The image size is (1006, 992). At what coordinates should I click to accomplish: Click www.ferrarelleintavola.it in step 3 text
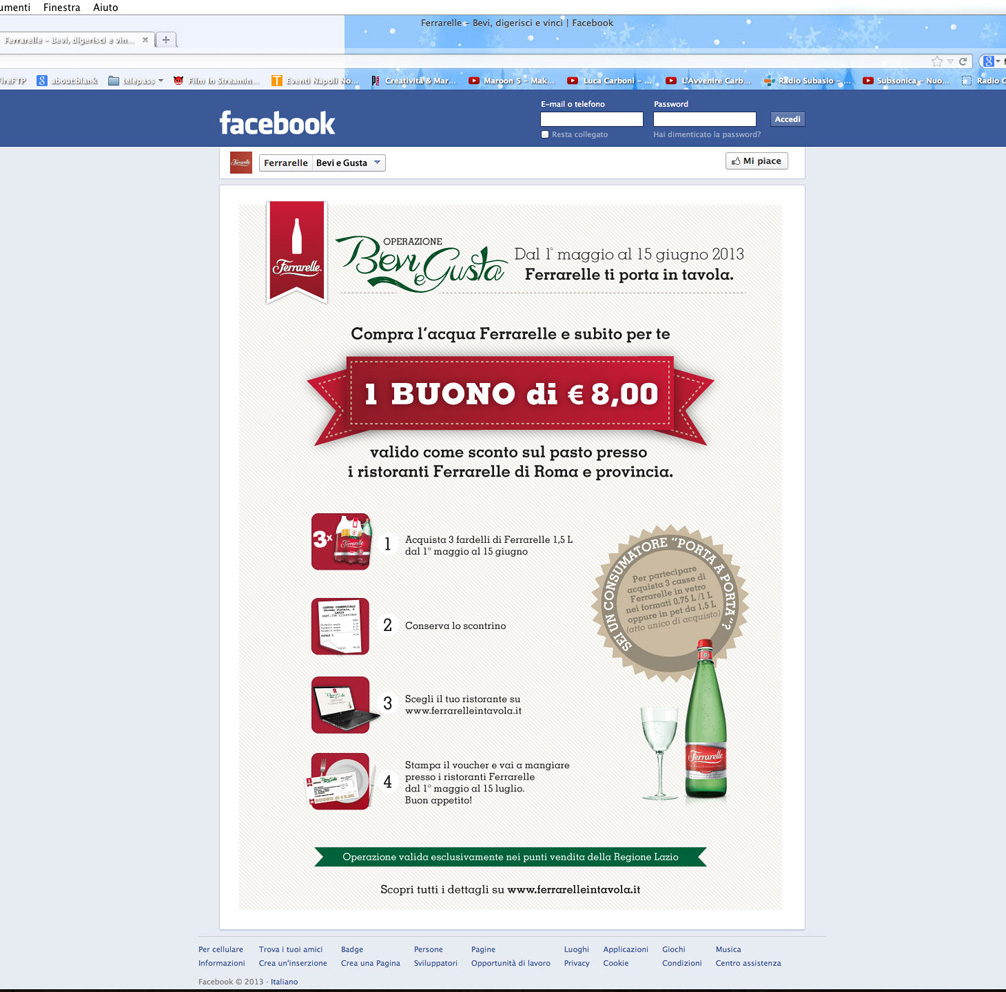click(x=463, y=711)
